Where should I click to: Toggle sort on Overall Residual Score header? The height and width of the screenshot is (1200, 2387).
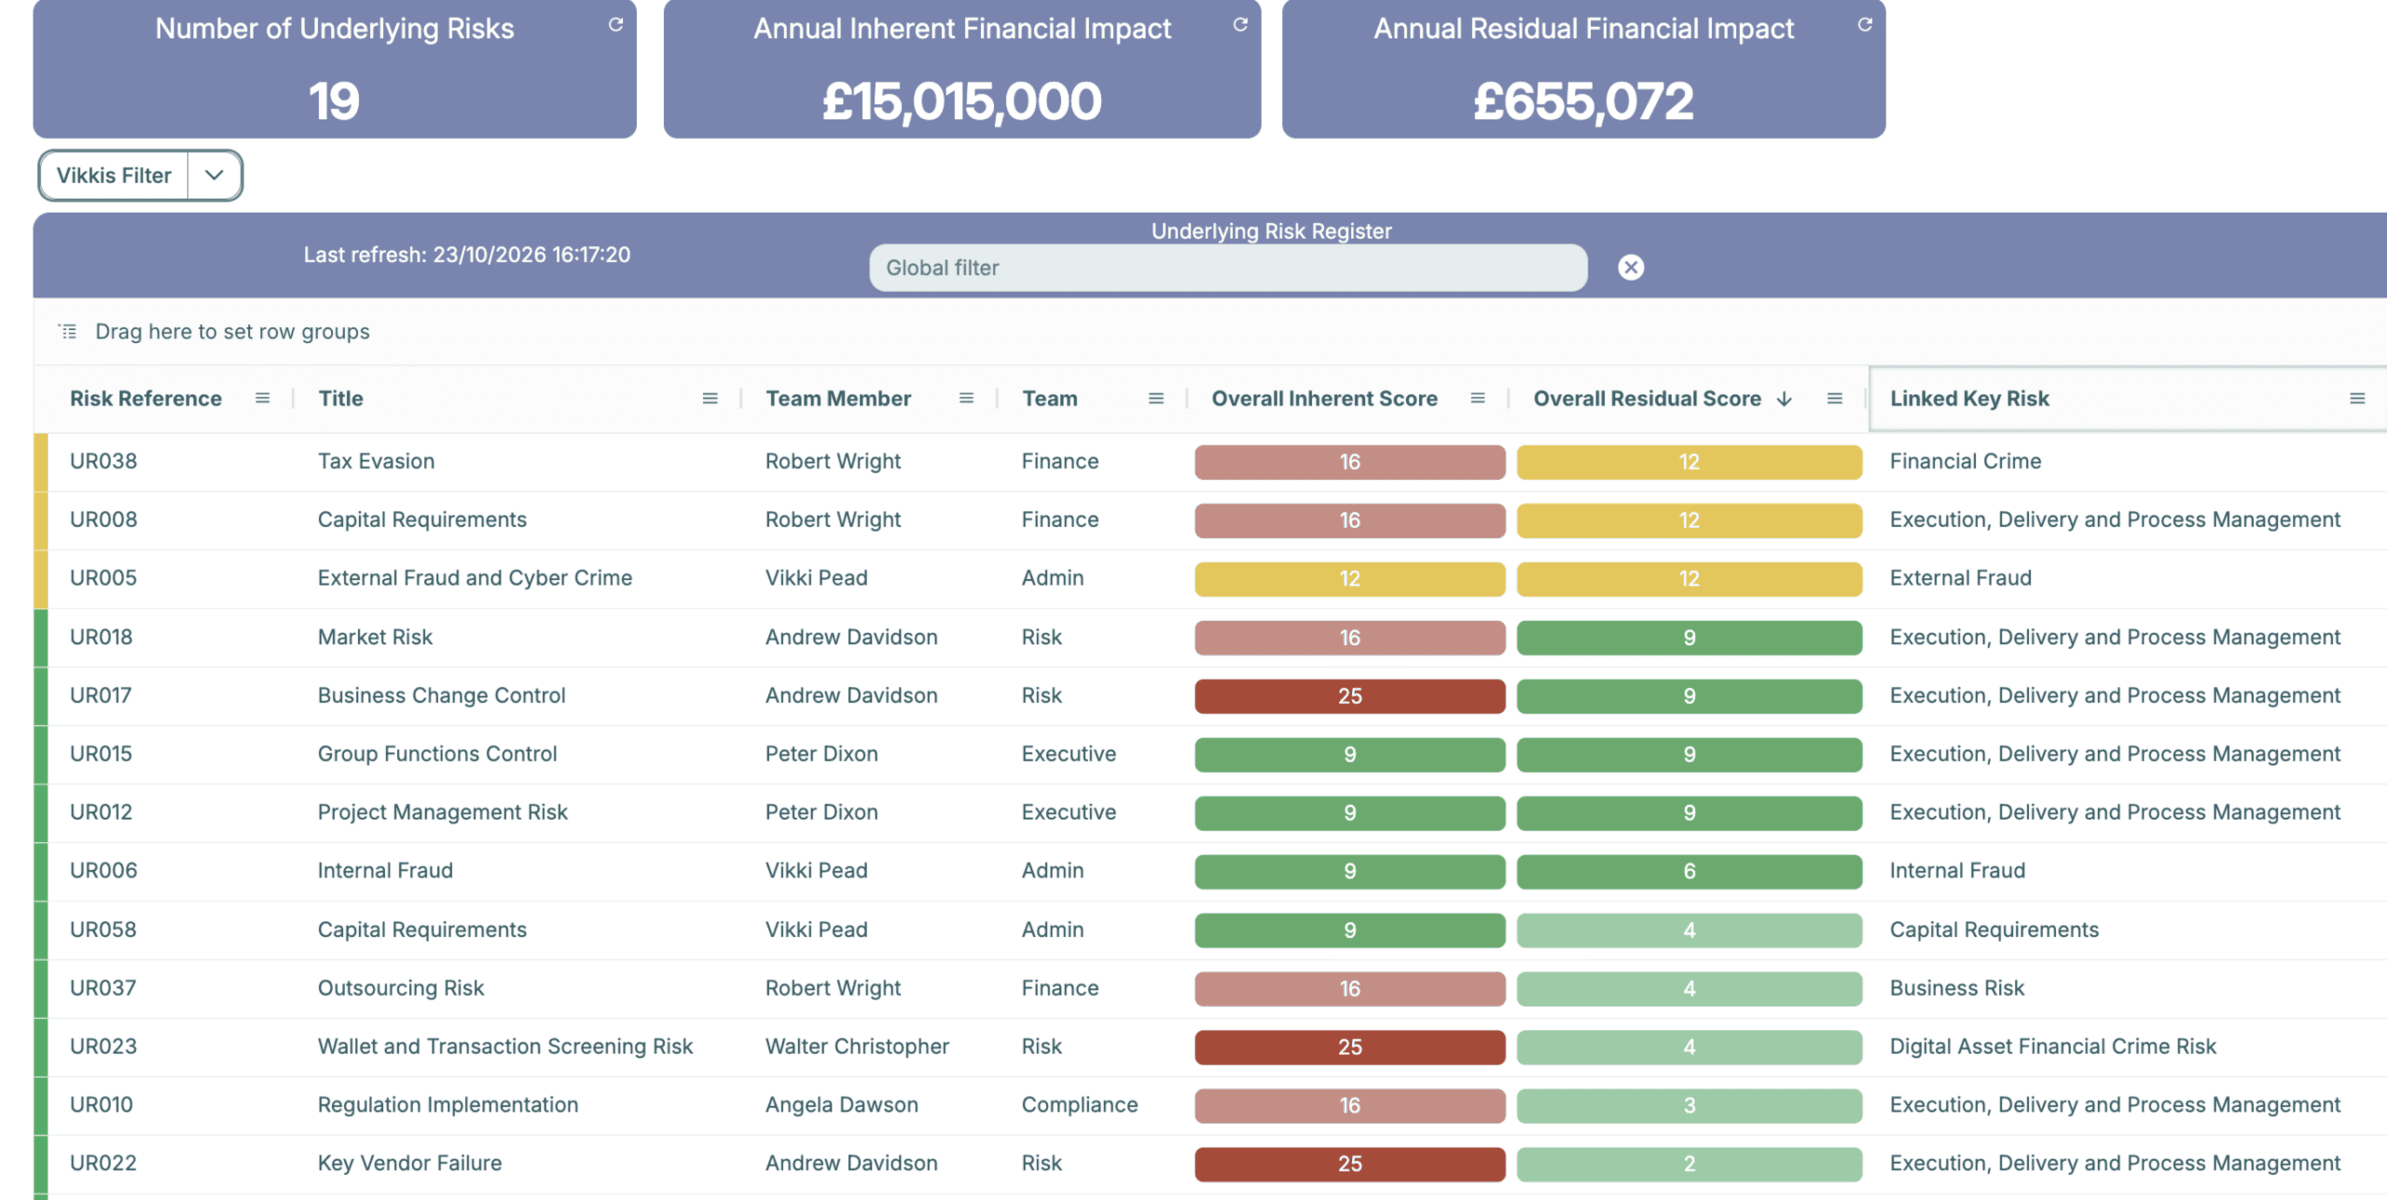click(1647, 398)
